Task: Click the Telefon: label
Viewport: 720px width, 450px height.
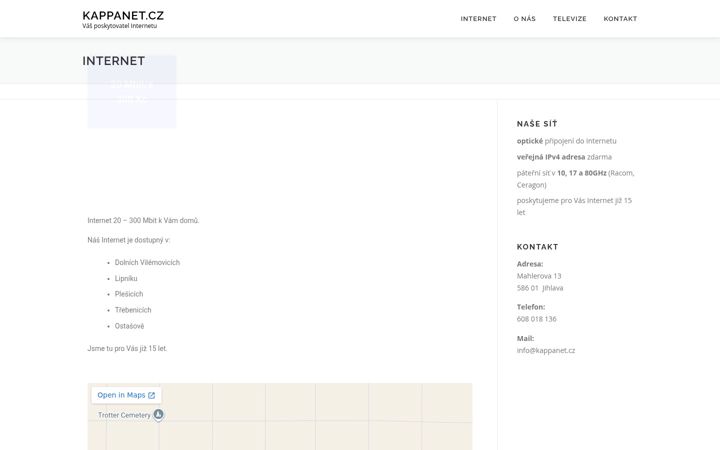Action: (x=531, y=307)
